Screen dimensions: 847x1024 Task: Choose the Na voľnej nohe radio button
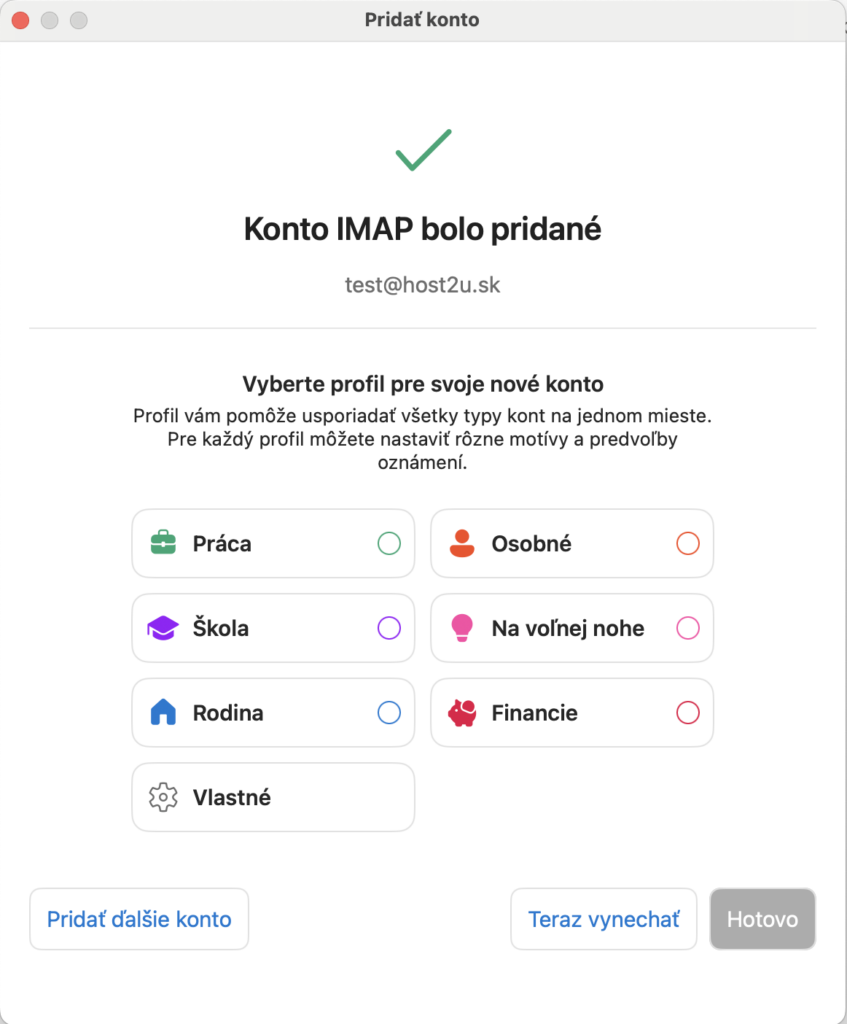tap(688, 628)
